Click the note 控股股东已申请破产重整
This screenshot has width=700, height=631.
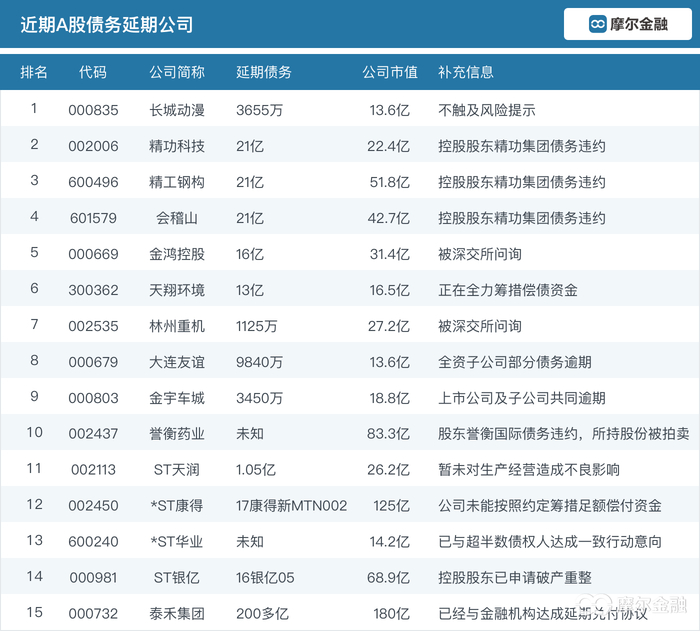coord(515,578)
